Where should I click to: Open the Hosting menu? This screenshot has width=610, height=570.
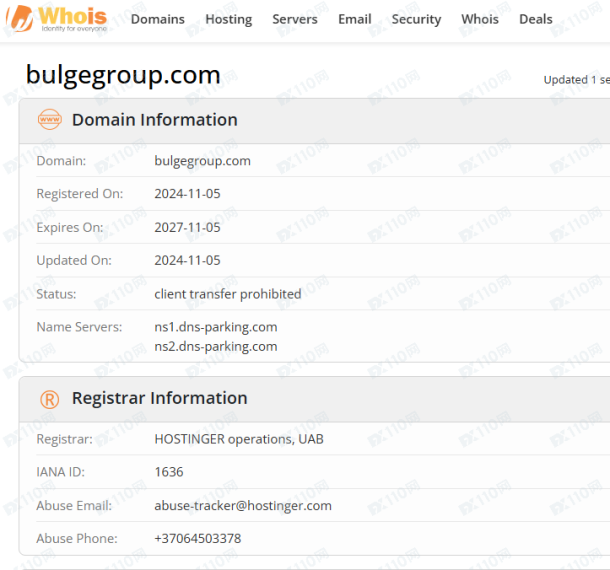pos(229,19)
